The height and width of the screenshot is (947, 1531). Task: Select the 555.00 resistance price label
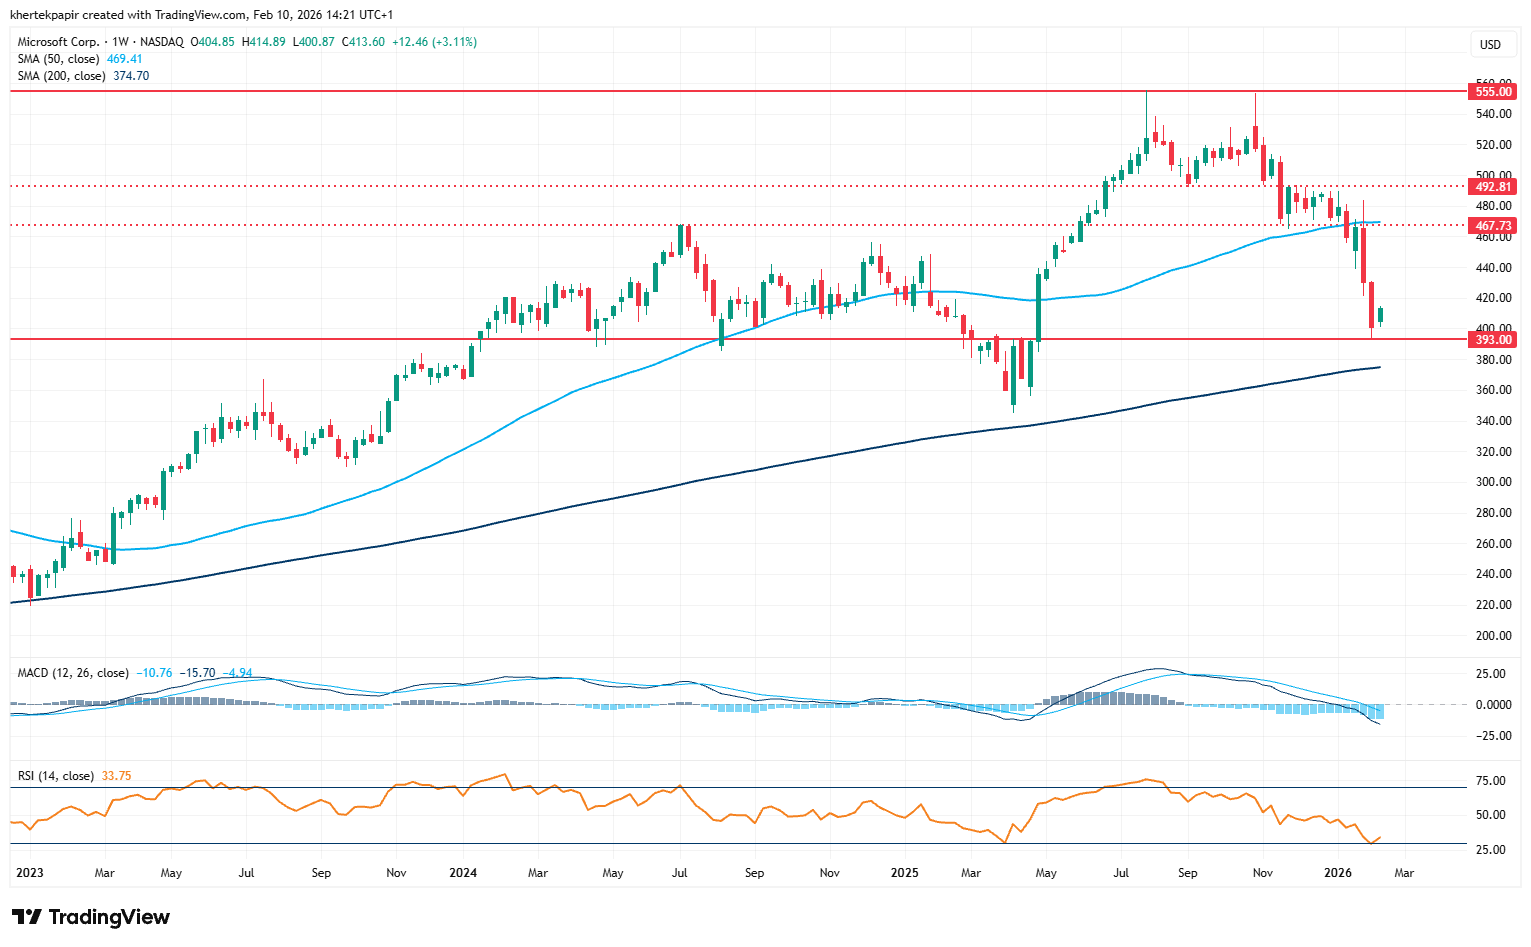pyautogui.click(x=1493, y=91)
